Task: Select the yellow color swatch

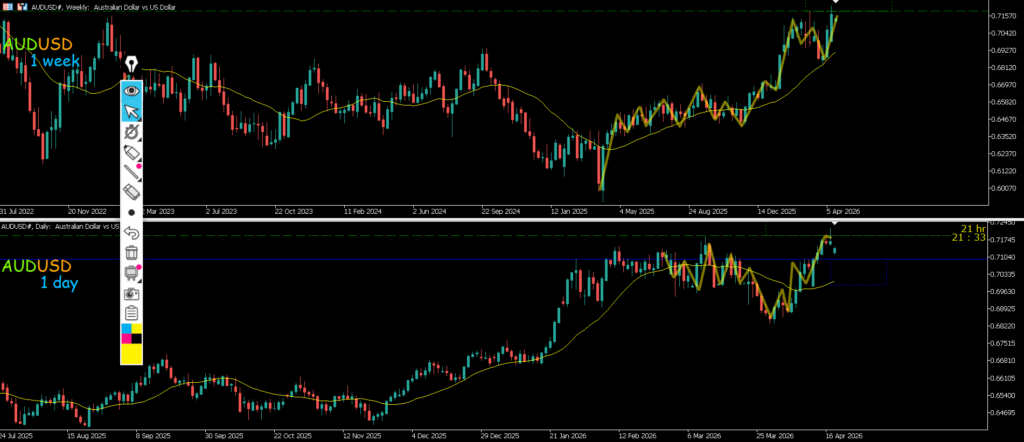Action: [131, 354]
